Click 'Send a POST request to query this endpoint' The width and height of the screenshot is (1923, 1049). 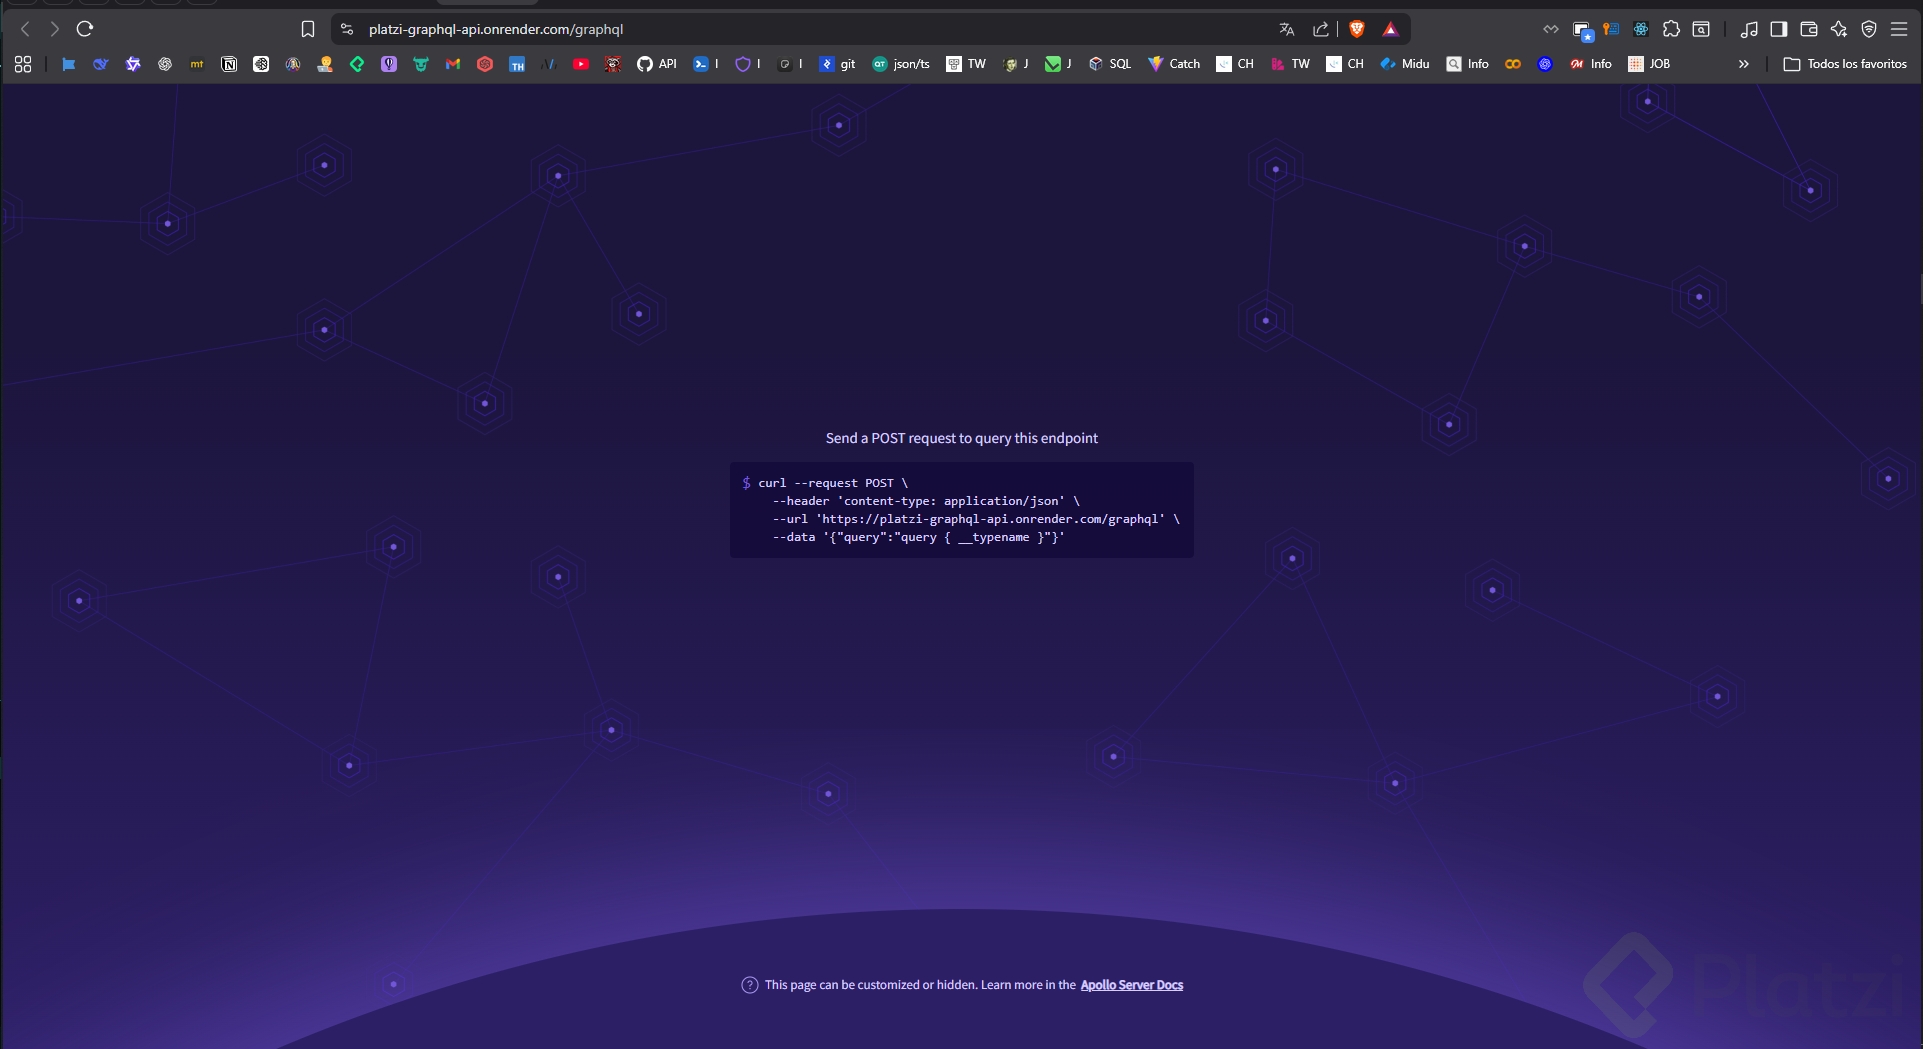[962, 438]
